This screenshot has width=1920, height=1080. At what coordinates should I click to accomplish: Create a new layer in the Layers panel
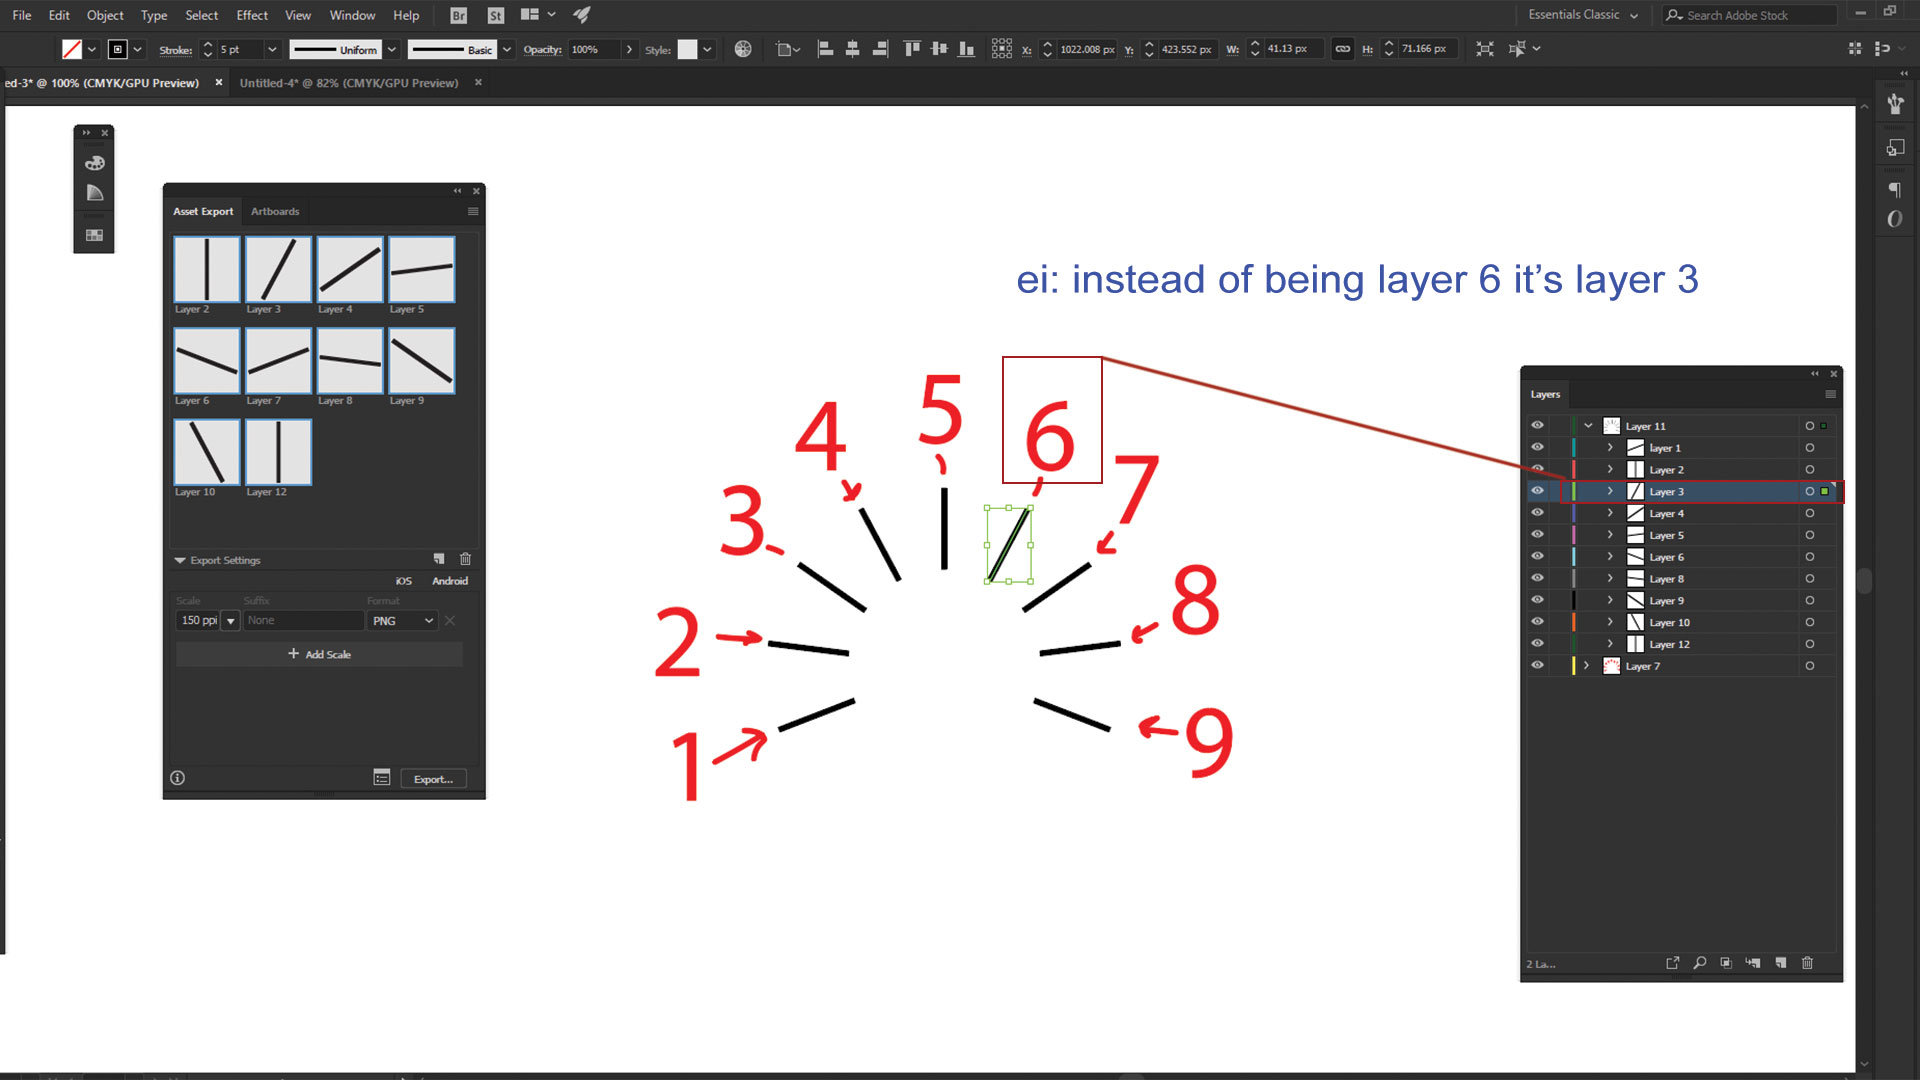click(x=1780, y=963)
